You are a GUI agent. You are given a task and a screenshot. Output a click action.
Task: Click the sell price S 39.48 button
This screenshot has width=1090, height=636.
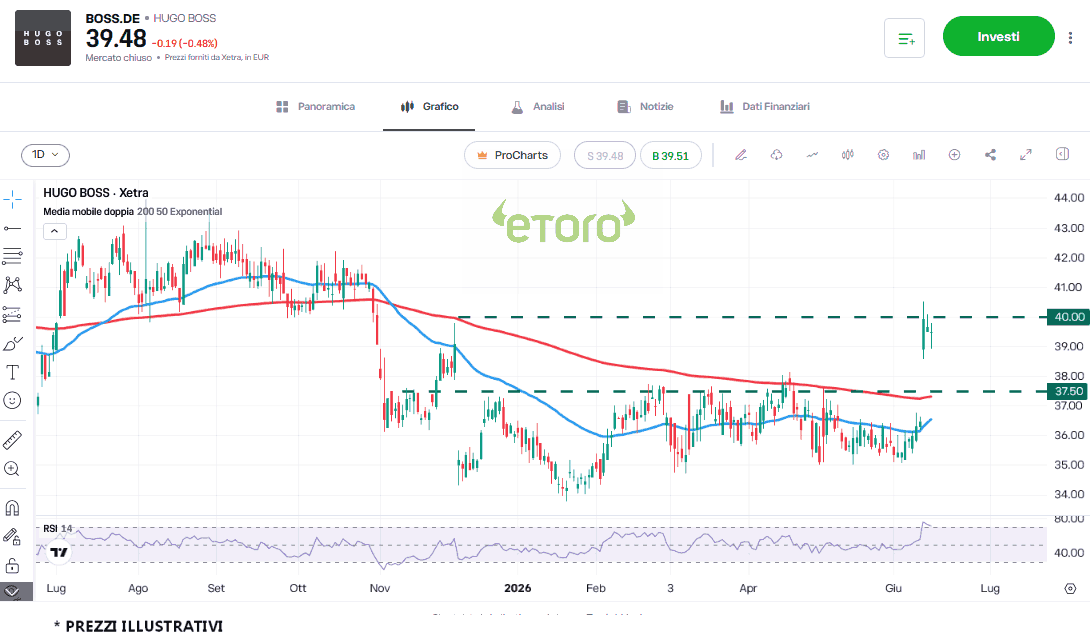pos(605,156)
